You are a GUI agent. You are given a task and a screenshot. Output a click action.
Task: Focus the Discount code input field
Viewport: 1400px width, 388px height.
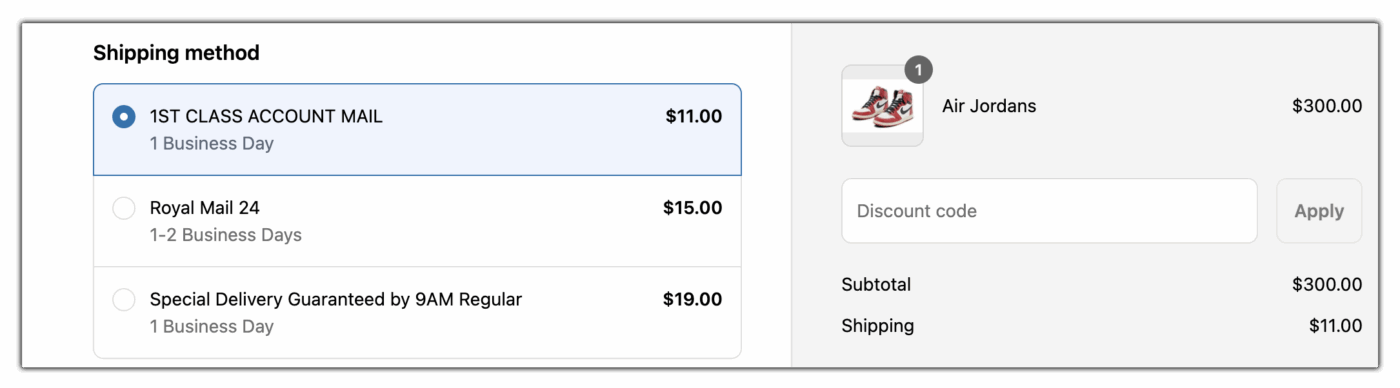[1049, 211]
